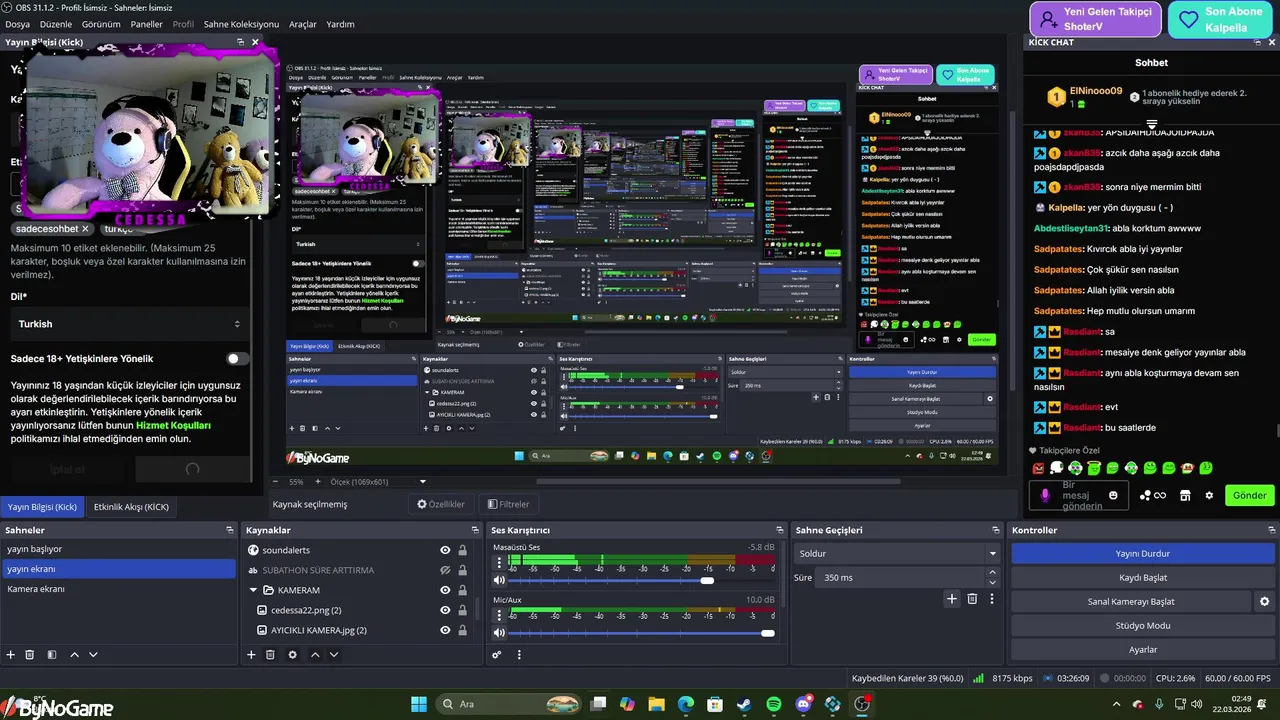Open source properties gear in Kaynaklar toolbar

click(292, 654)
